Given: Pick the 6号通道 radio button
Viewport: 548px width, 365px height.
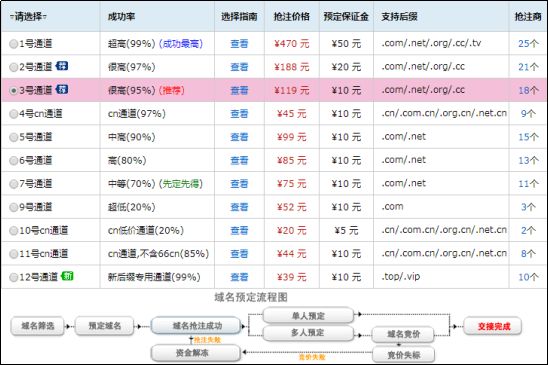Looking at the screenshot, I should click(13, 161).
